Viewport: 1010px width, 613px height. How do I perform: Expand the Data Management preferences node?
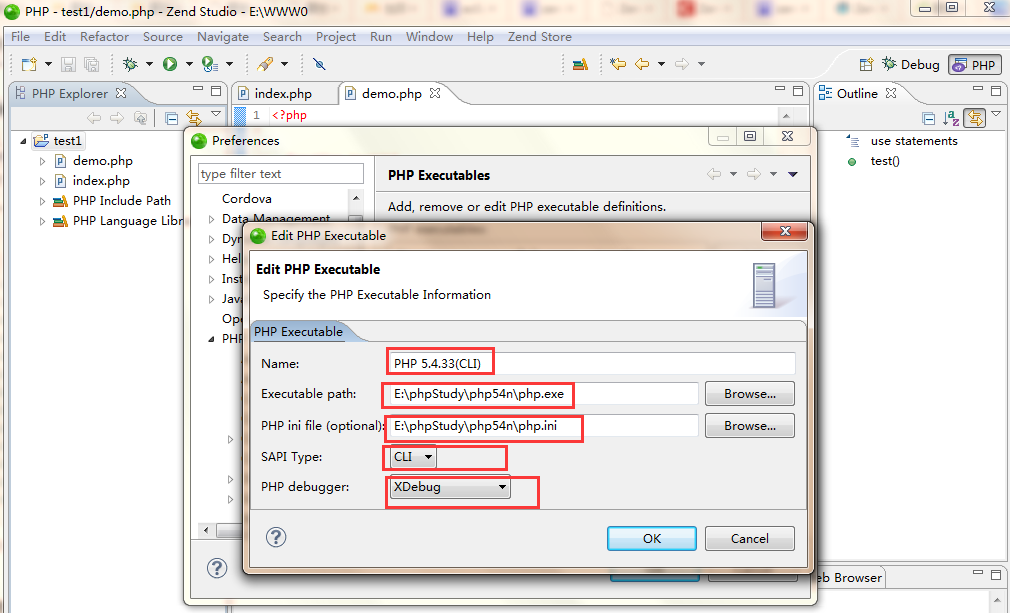tap(211, 219)
